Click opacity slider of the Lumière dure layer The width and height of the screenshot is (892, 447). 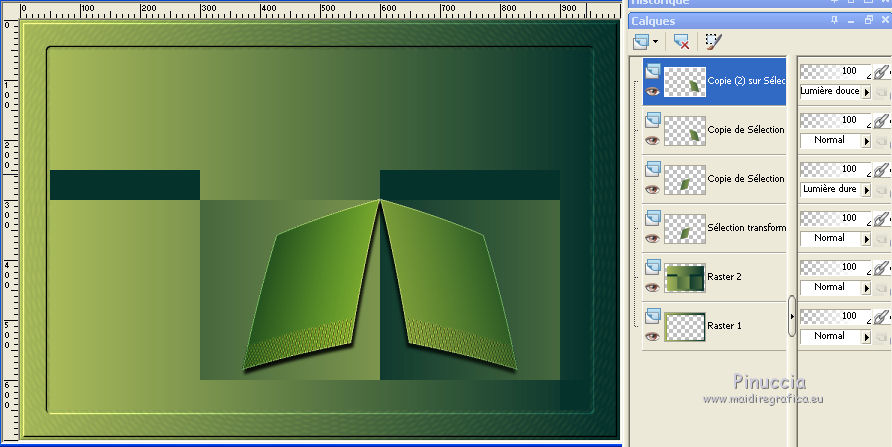[835, 169]
